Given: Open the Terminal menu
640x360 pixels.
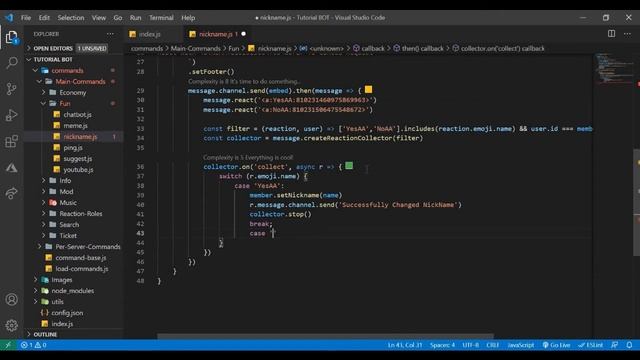Looking at the screenshot, I should 161,18.
